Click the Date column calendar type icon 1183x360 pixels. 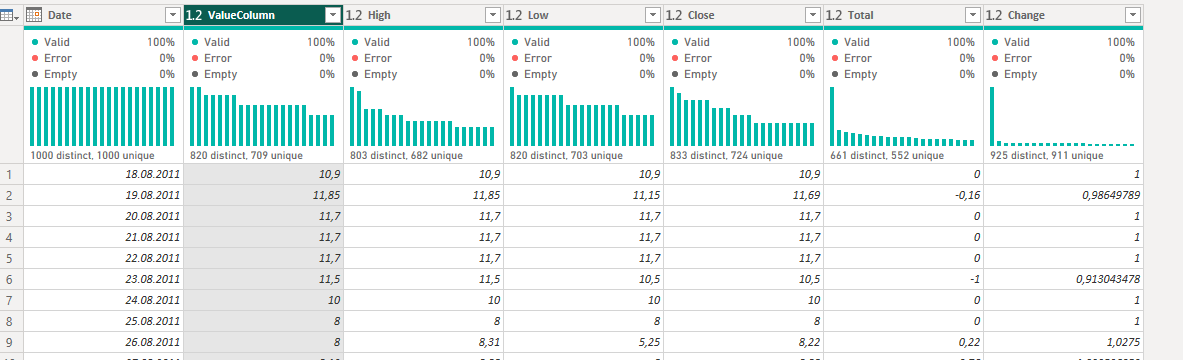pyautogui.click(x=34, y=15)
